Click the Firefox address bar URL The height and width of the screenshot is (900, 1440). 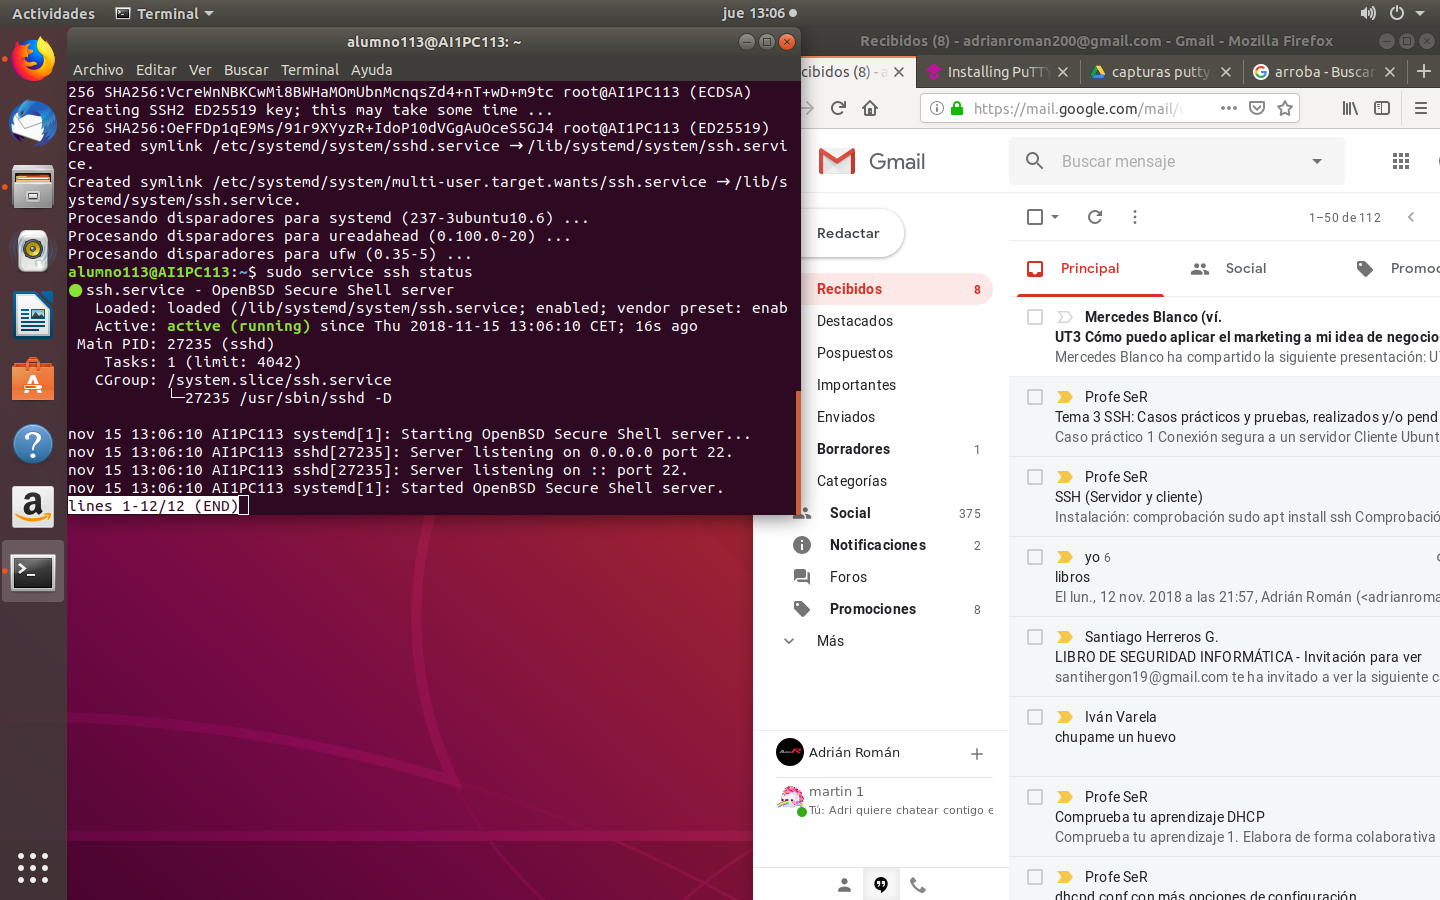tap(1077, 108)
